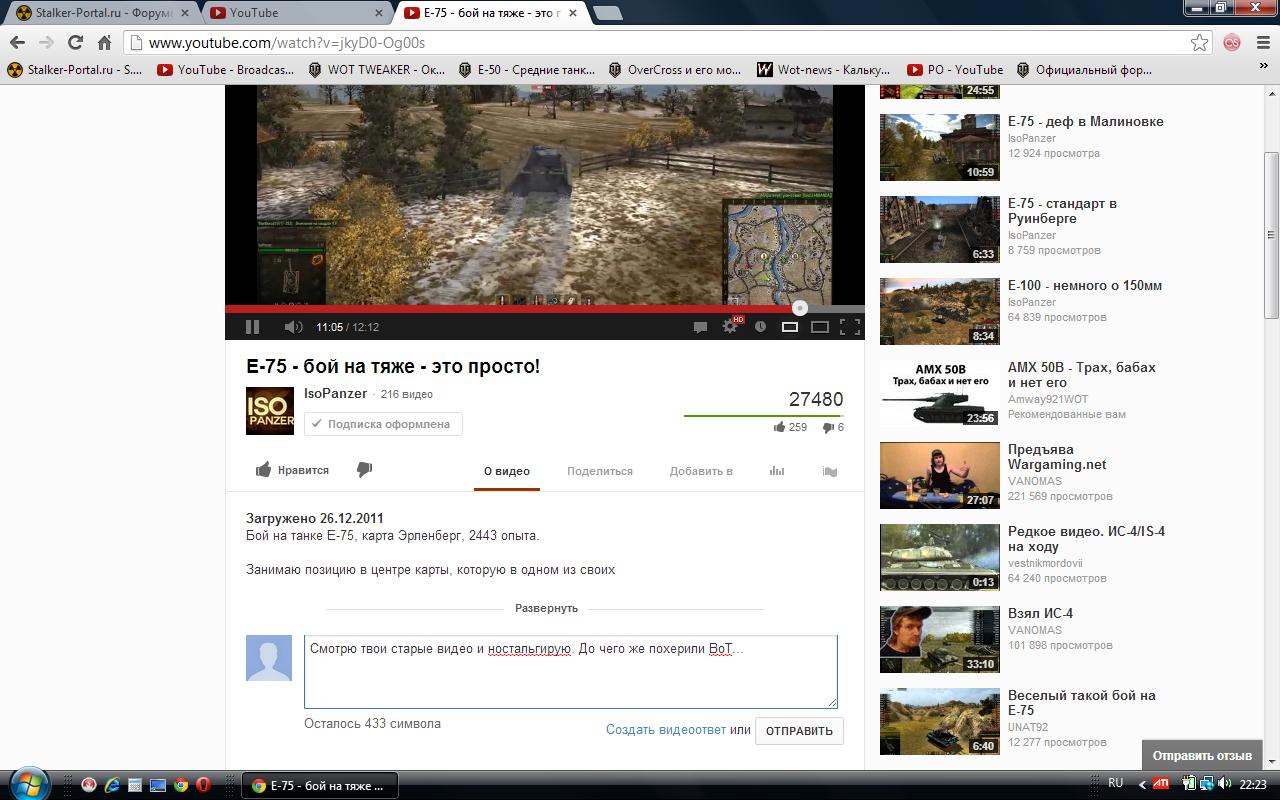The image size is (1280, 800).
Task: Flag the video with the report icon
Action: 829,471
